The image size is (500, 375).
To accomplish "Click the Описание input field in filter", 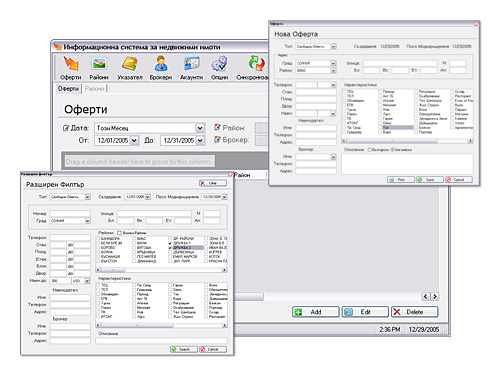I will click(161, 341).
